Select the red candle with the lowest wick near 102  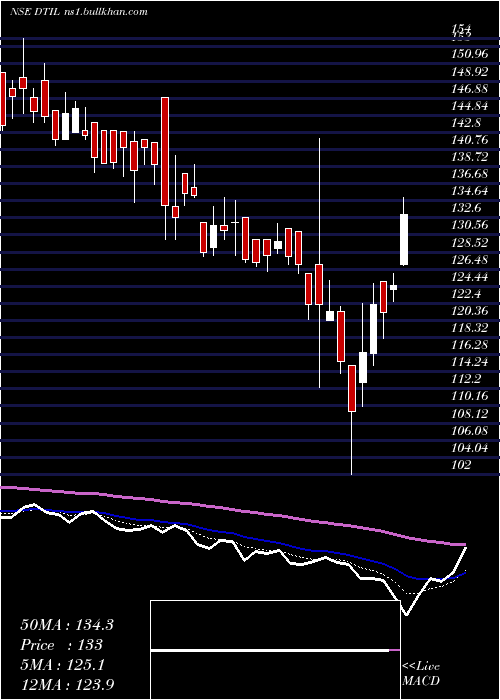pyautogui.click(x=352, y=388)
